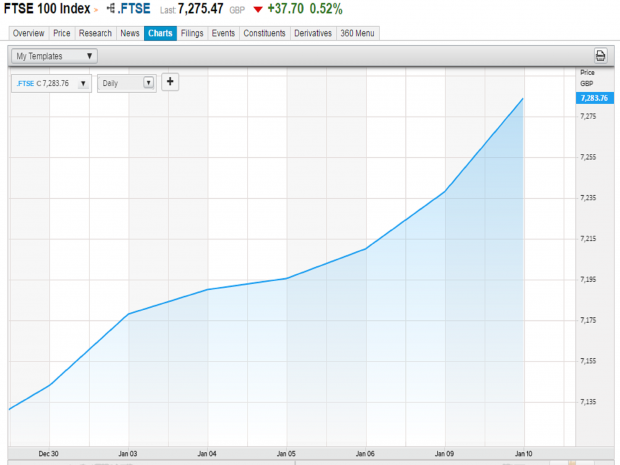The width and height of the screenshot is (620, 465).
Task: Click the red down-triangle price indicator
Action: point(258,9)
